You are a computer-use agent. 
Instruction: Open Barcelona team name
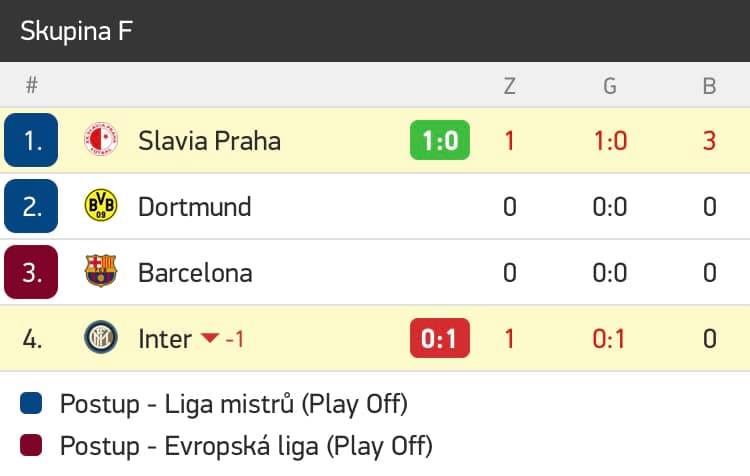click(195, 273)
